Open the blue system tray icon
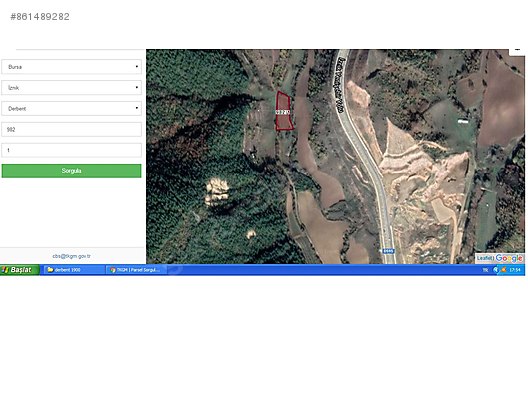This screenshot has width=528, height=396. [495, 270]
